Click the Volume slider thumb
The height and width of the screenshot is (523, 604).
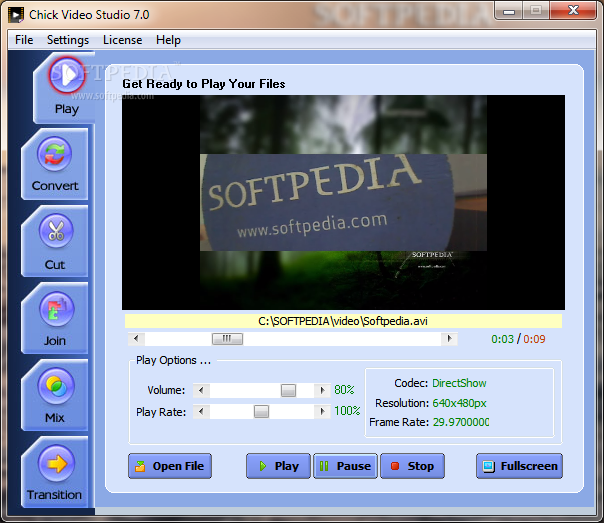[x=288, y=390]
